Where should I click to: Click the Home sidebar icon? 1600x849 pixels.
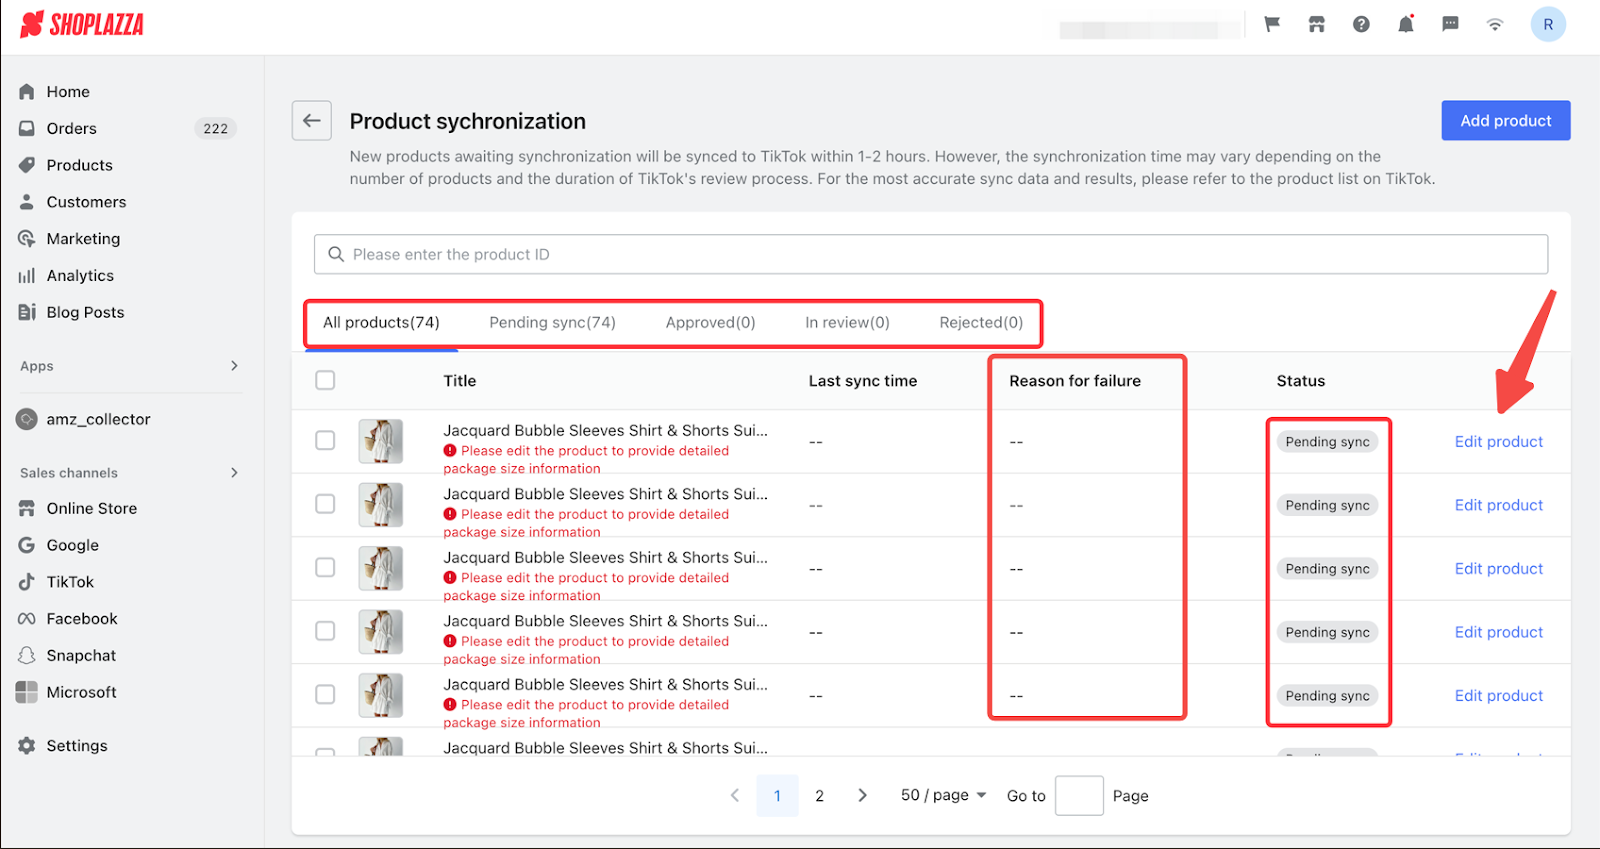[x=27, y=91]
